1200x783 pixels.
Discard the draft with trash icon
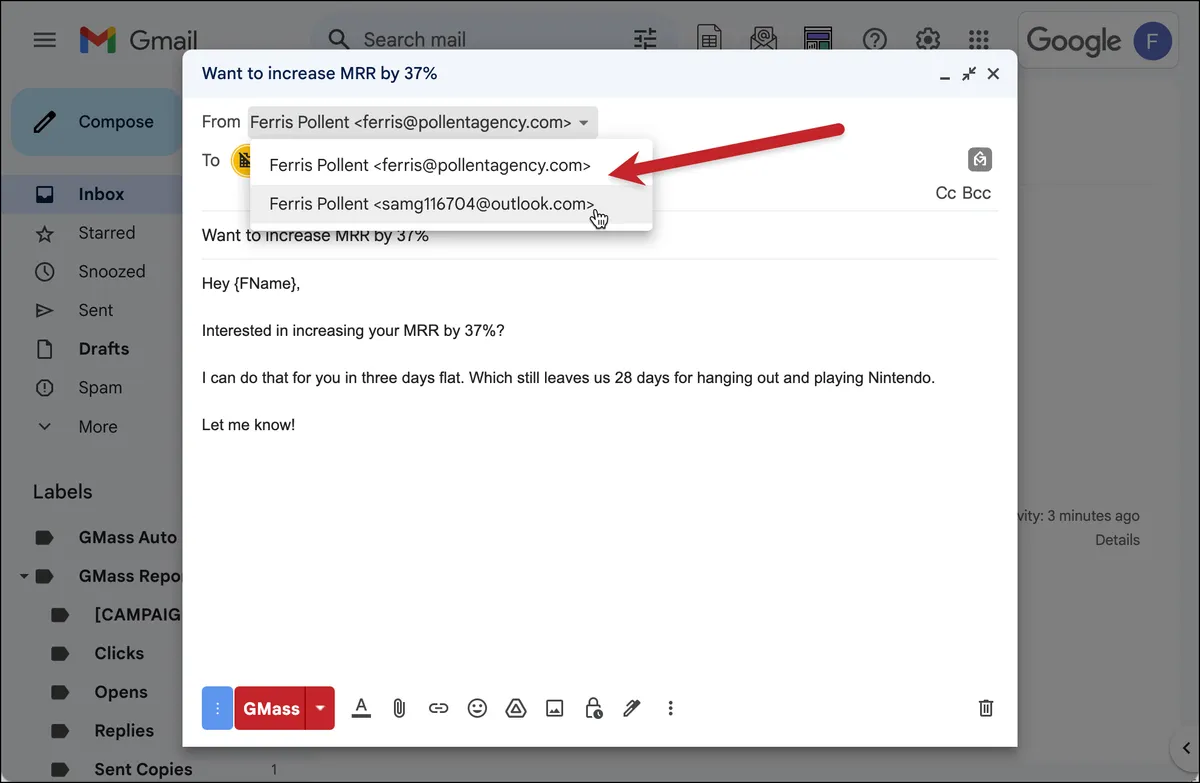986,708
